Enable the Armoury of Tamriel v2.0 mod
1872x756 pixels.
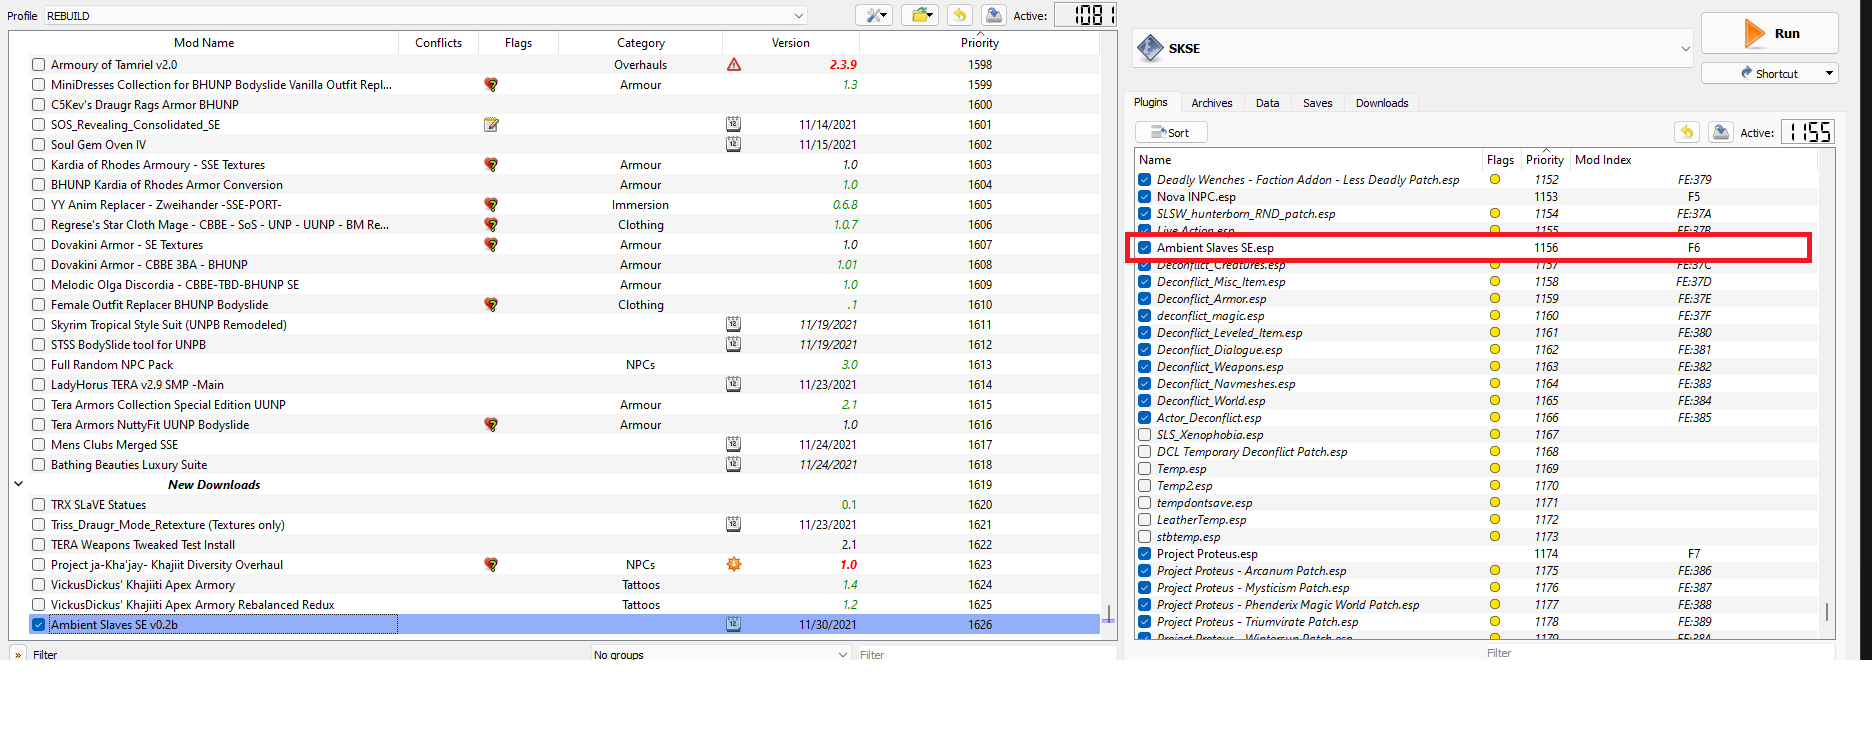[38, 65]
